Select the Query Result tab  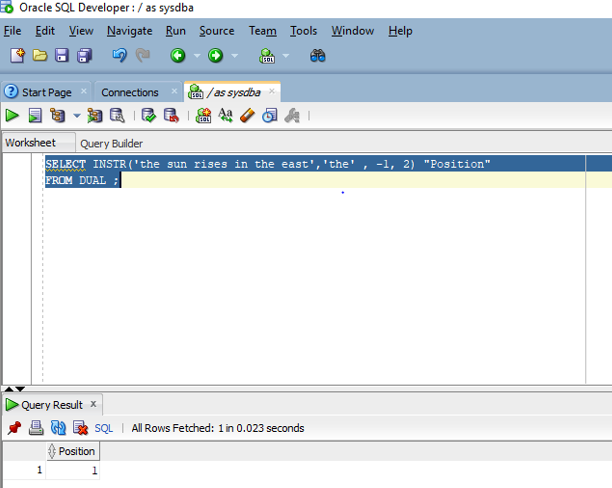point(52,405)
